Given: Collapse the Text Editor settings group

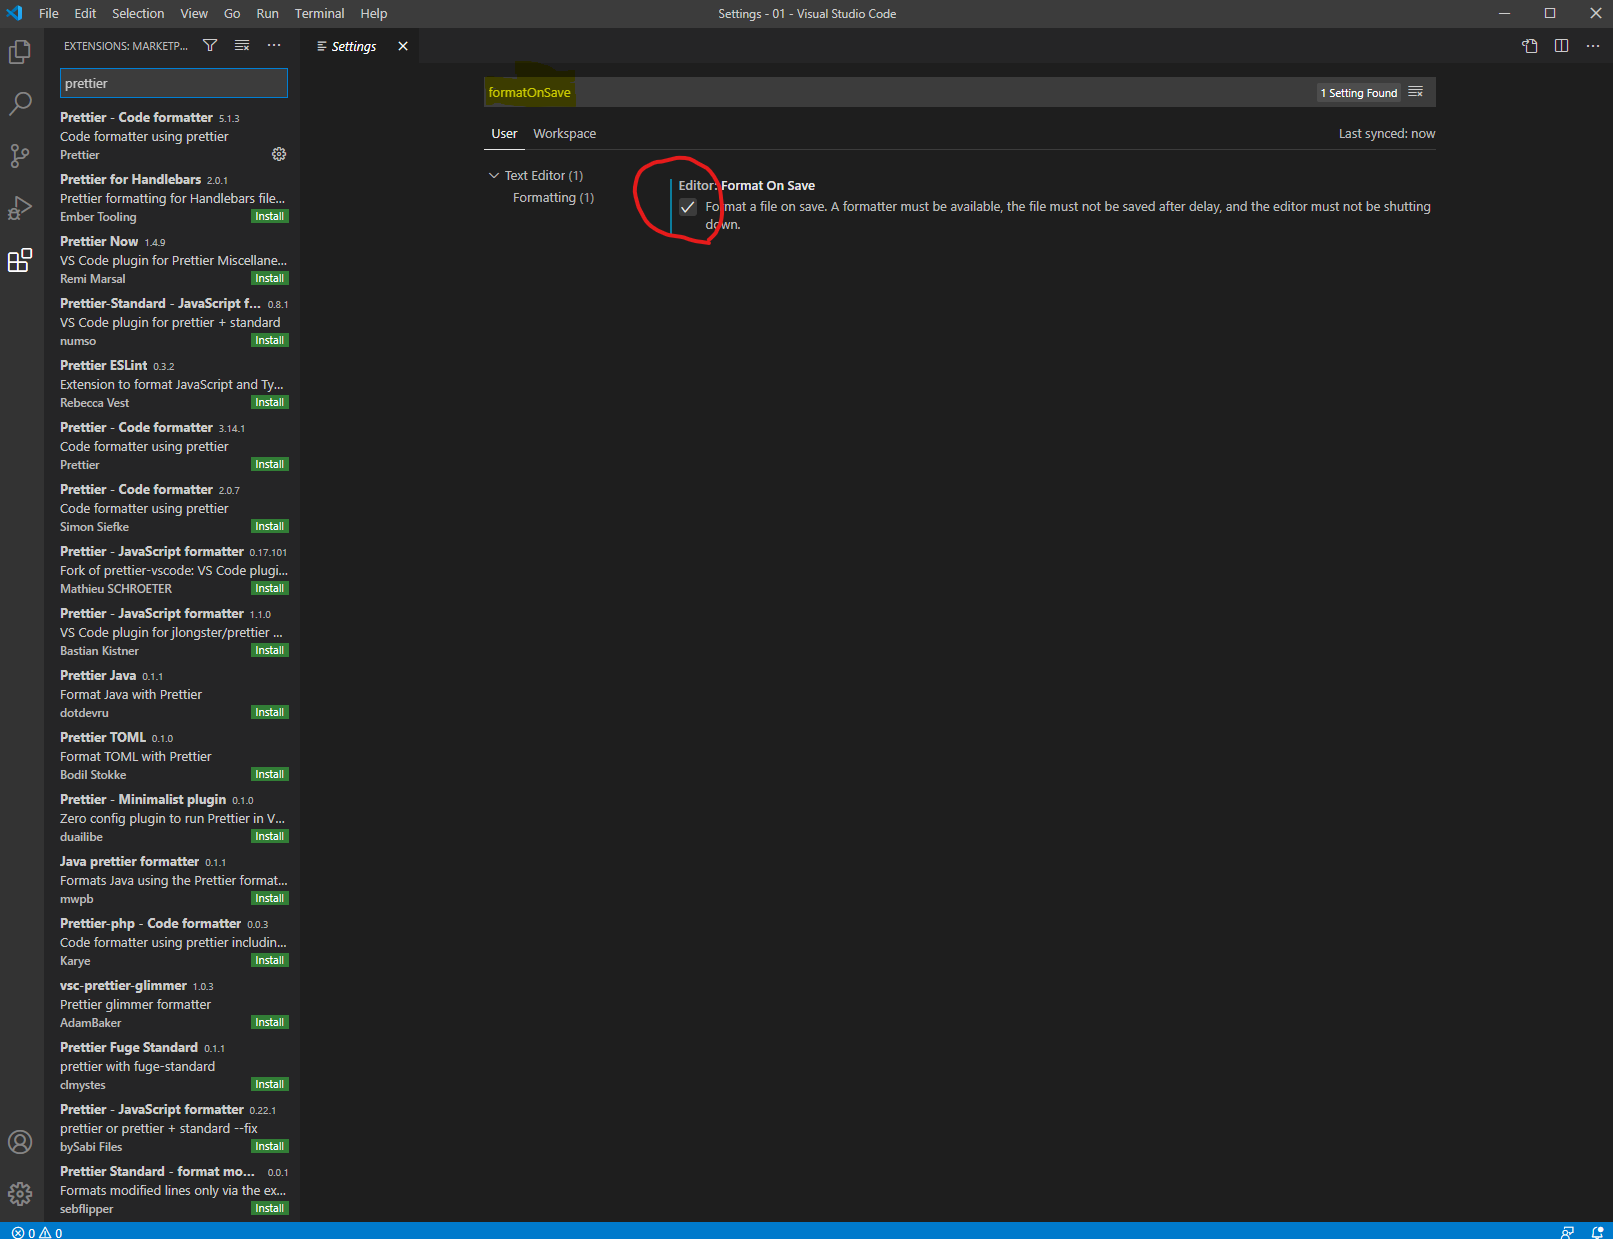Looking at the screenshot, I should tap(494, 175).
